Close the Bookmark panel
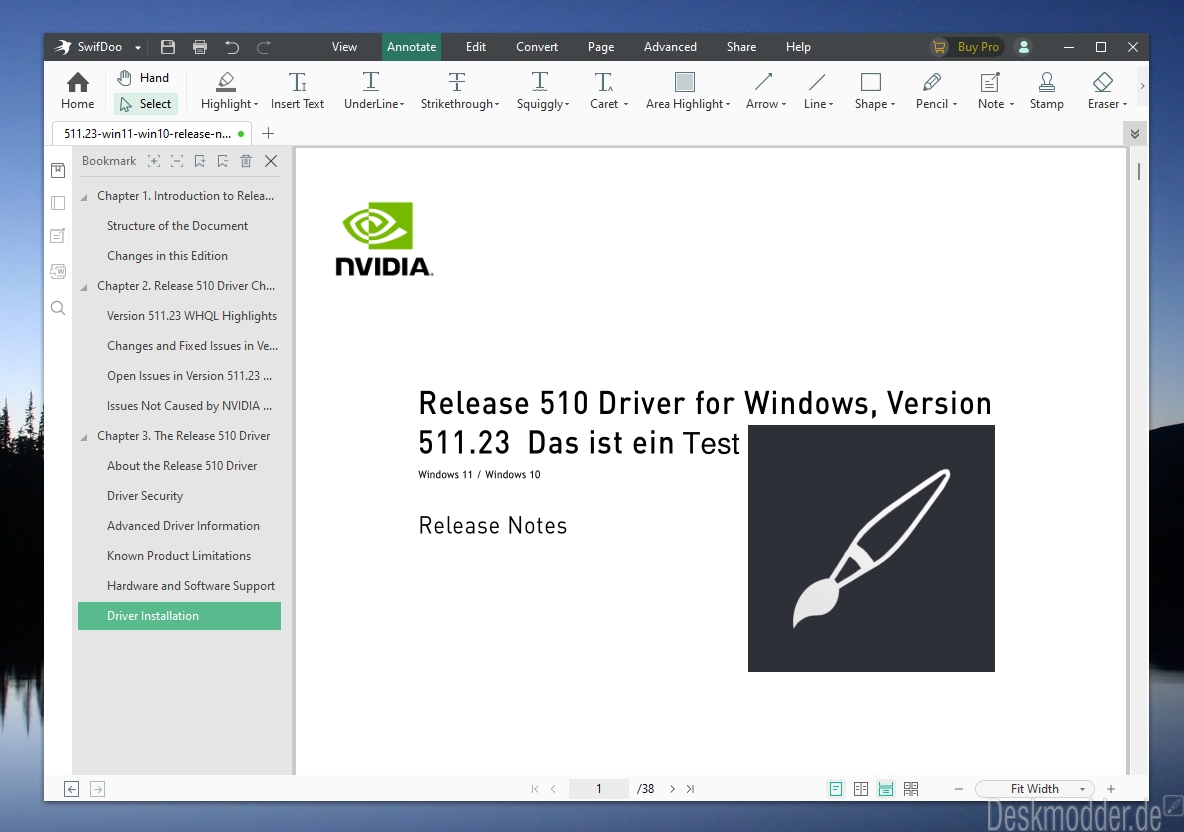Viewport: 1184px width, 832px height. pos(271,161)
